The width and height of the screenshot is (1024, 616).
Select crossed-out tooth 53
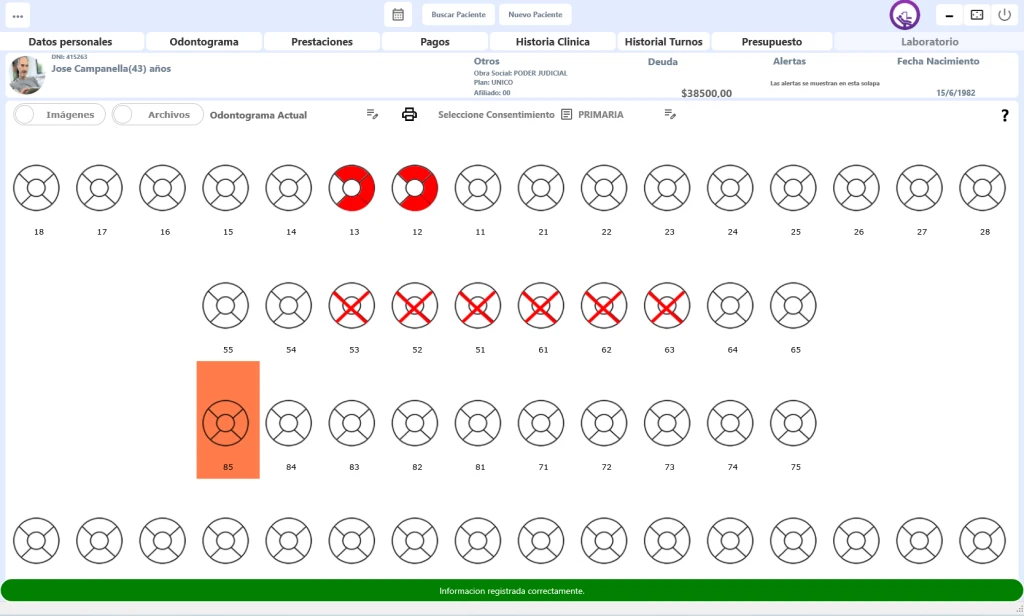click(352, 305)
